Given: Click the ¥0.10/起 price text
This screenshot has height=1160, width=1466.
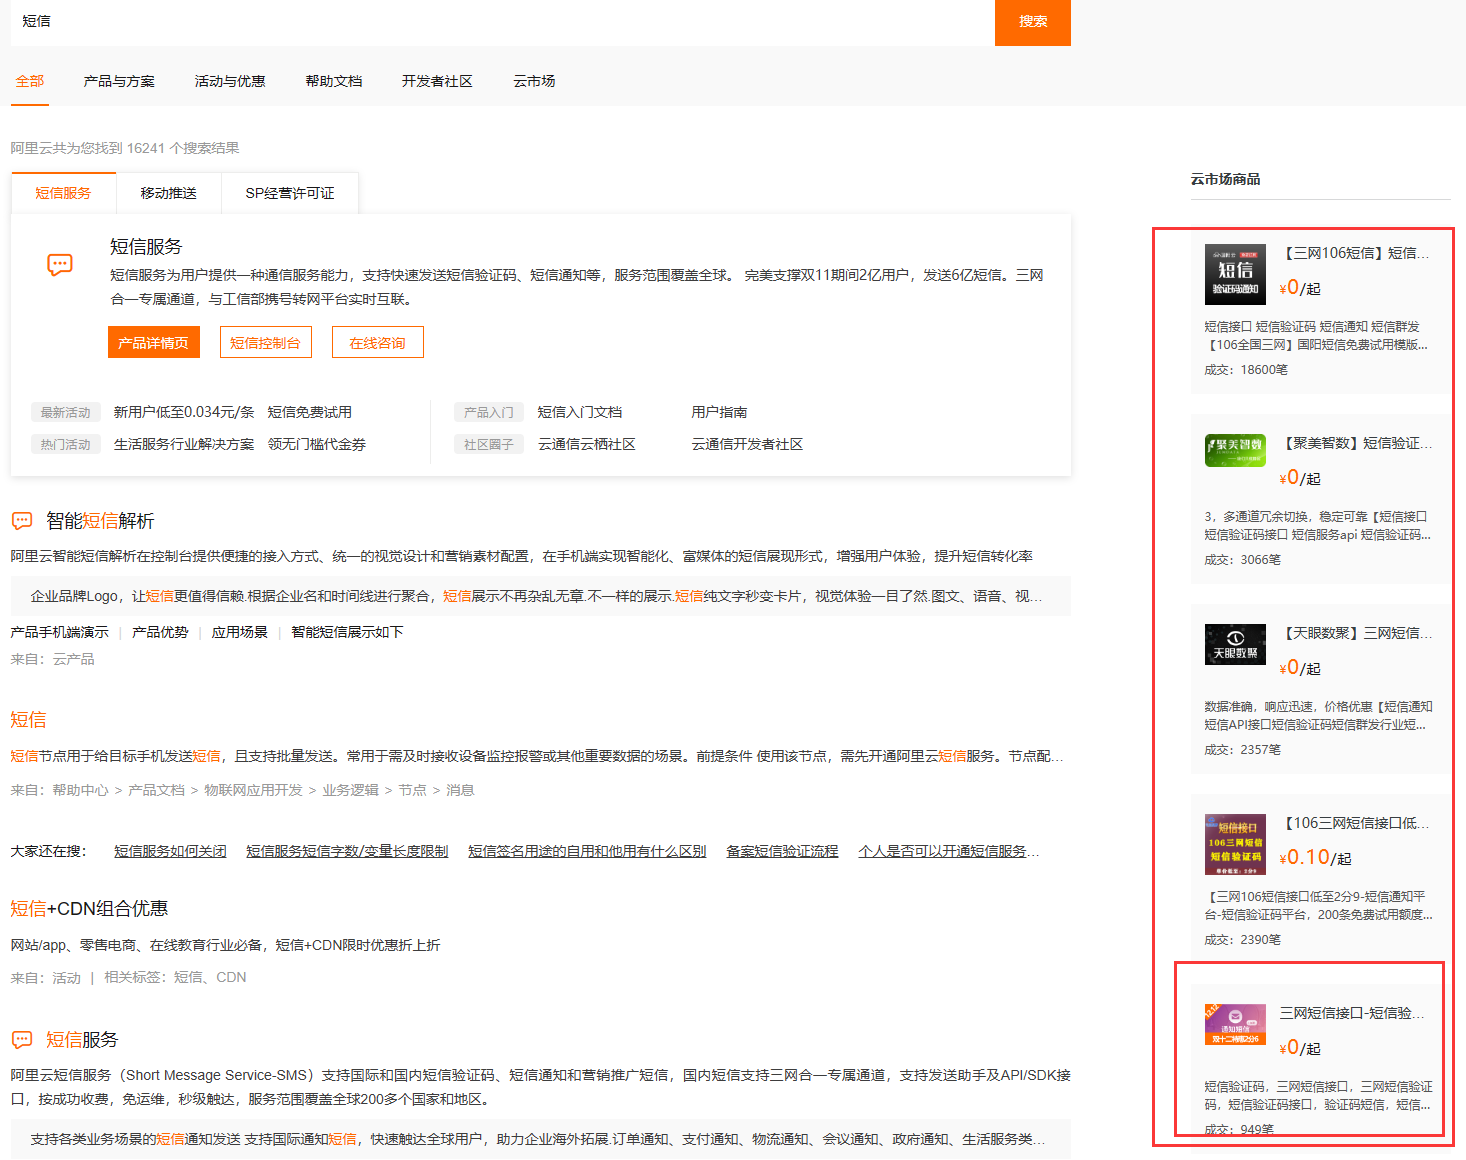Looking at the screenshot, I should (x=1315, y=857).
